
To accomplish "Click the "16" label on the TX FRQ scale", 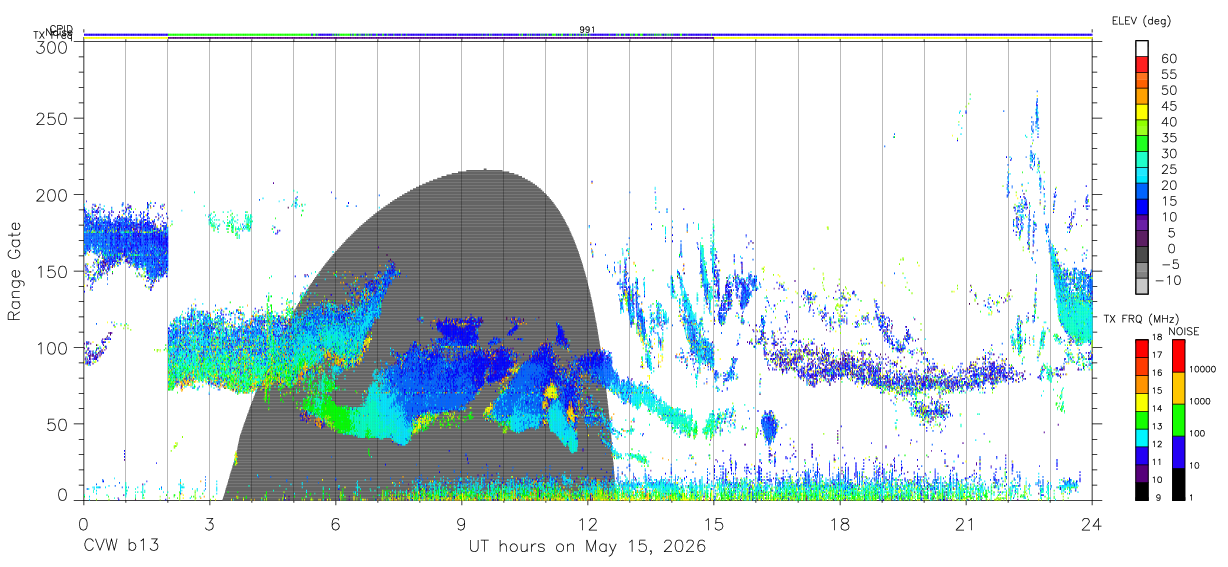I will pos(1157,373).
